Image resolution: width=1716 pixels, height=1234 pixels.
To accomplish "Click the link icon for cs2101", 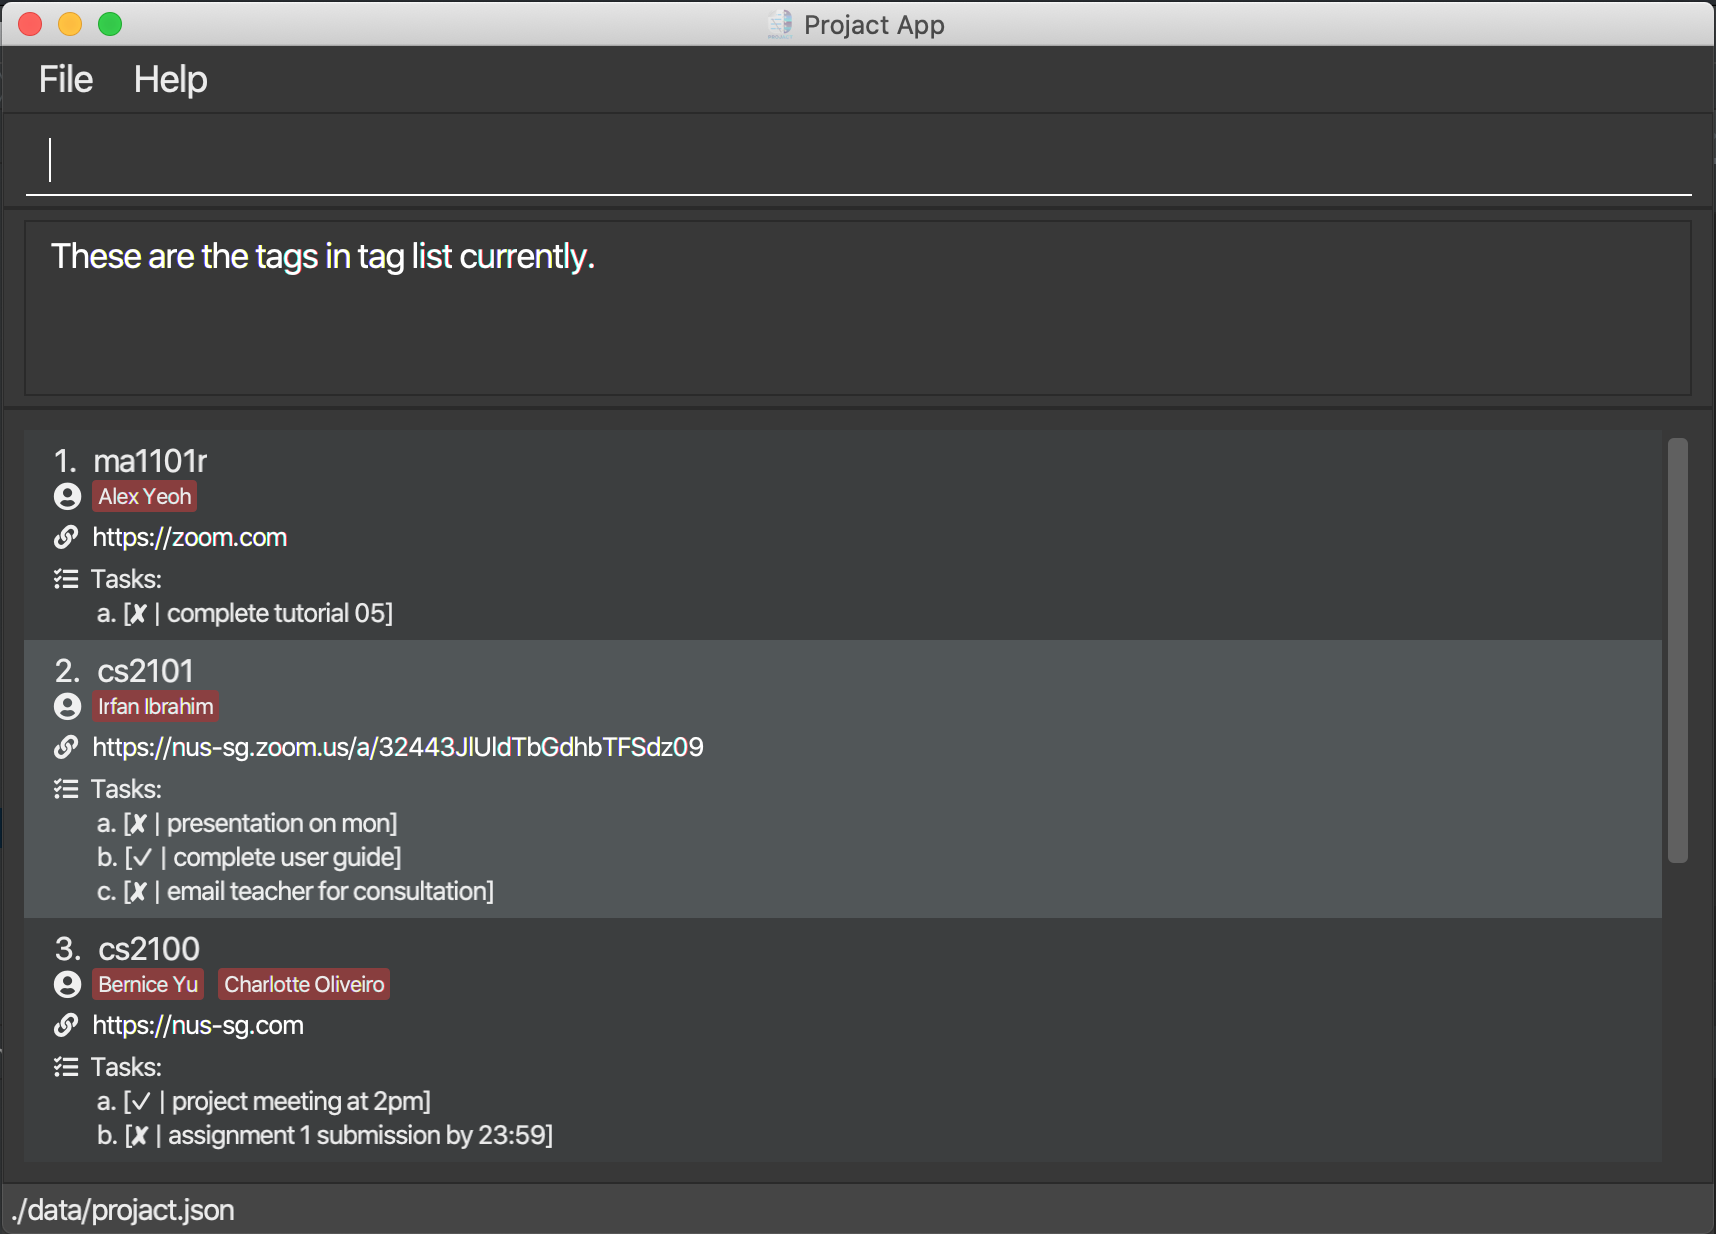I will (x=66, y=748).
